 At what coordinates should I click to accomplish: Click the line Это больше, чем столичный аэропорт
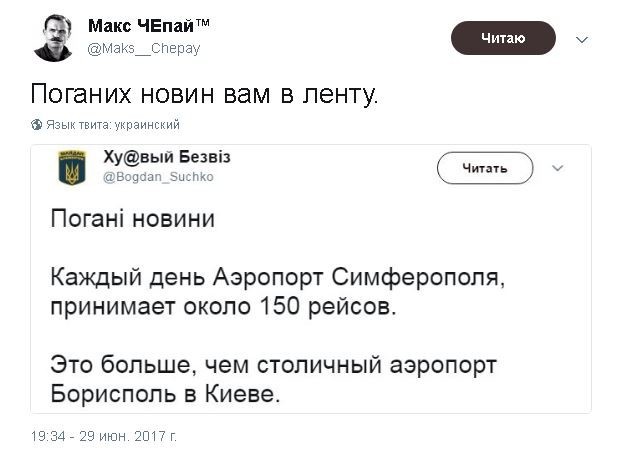coord(273,363)
